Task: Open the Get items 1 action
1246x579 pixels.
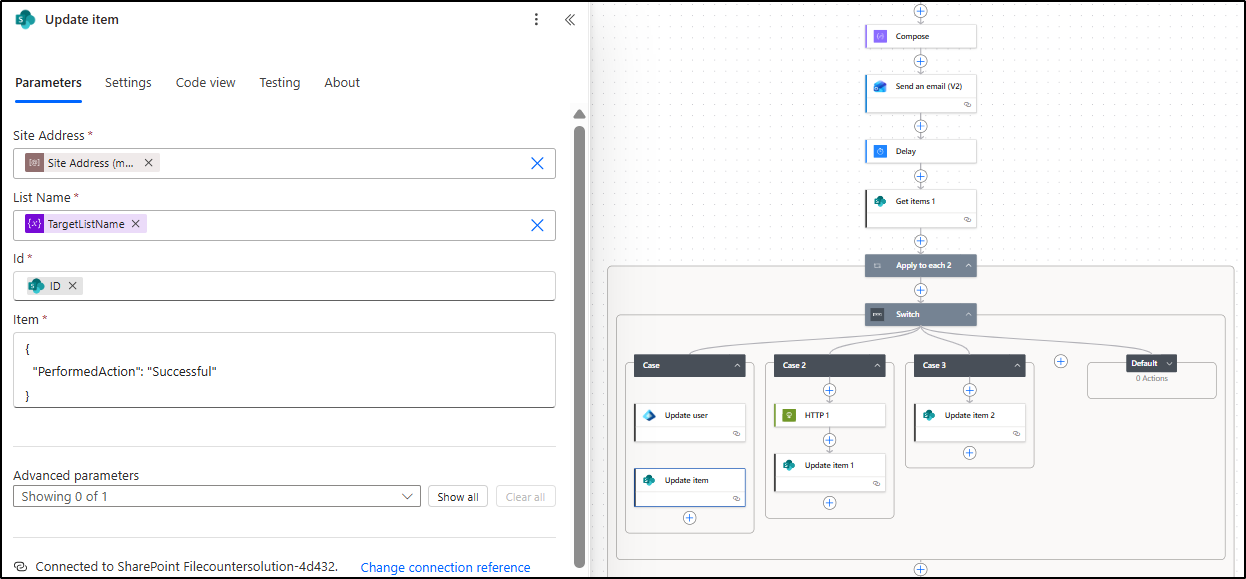Action: point(918,201)
